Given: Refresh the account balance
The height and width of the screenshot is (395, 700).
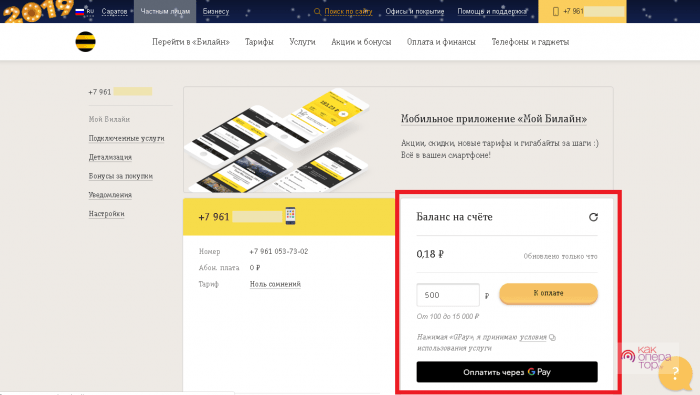Looking at the screenshot, I should coord(593,217).
